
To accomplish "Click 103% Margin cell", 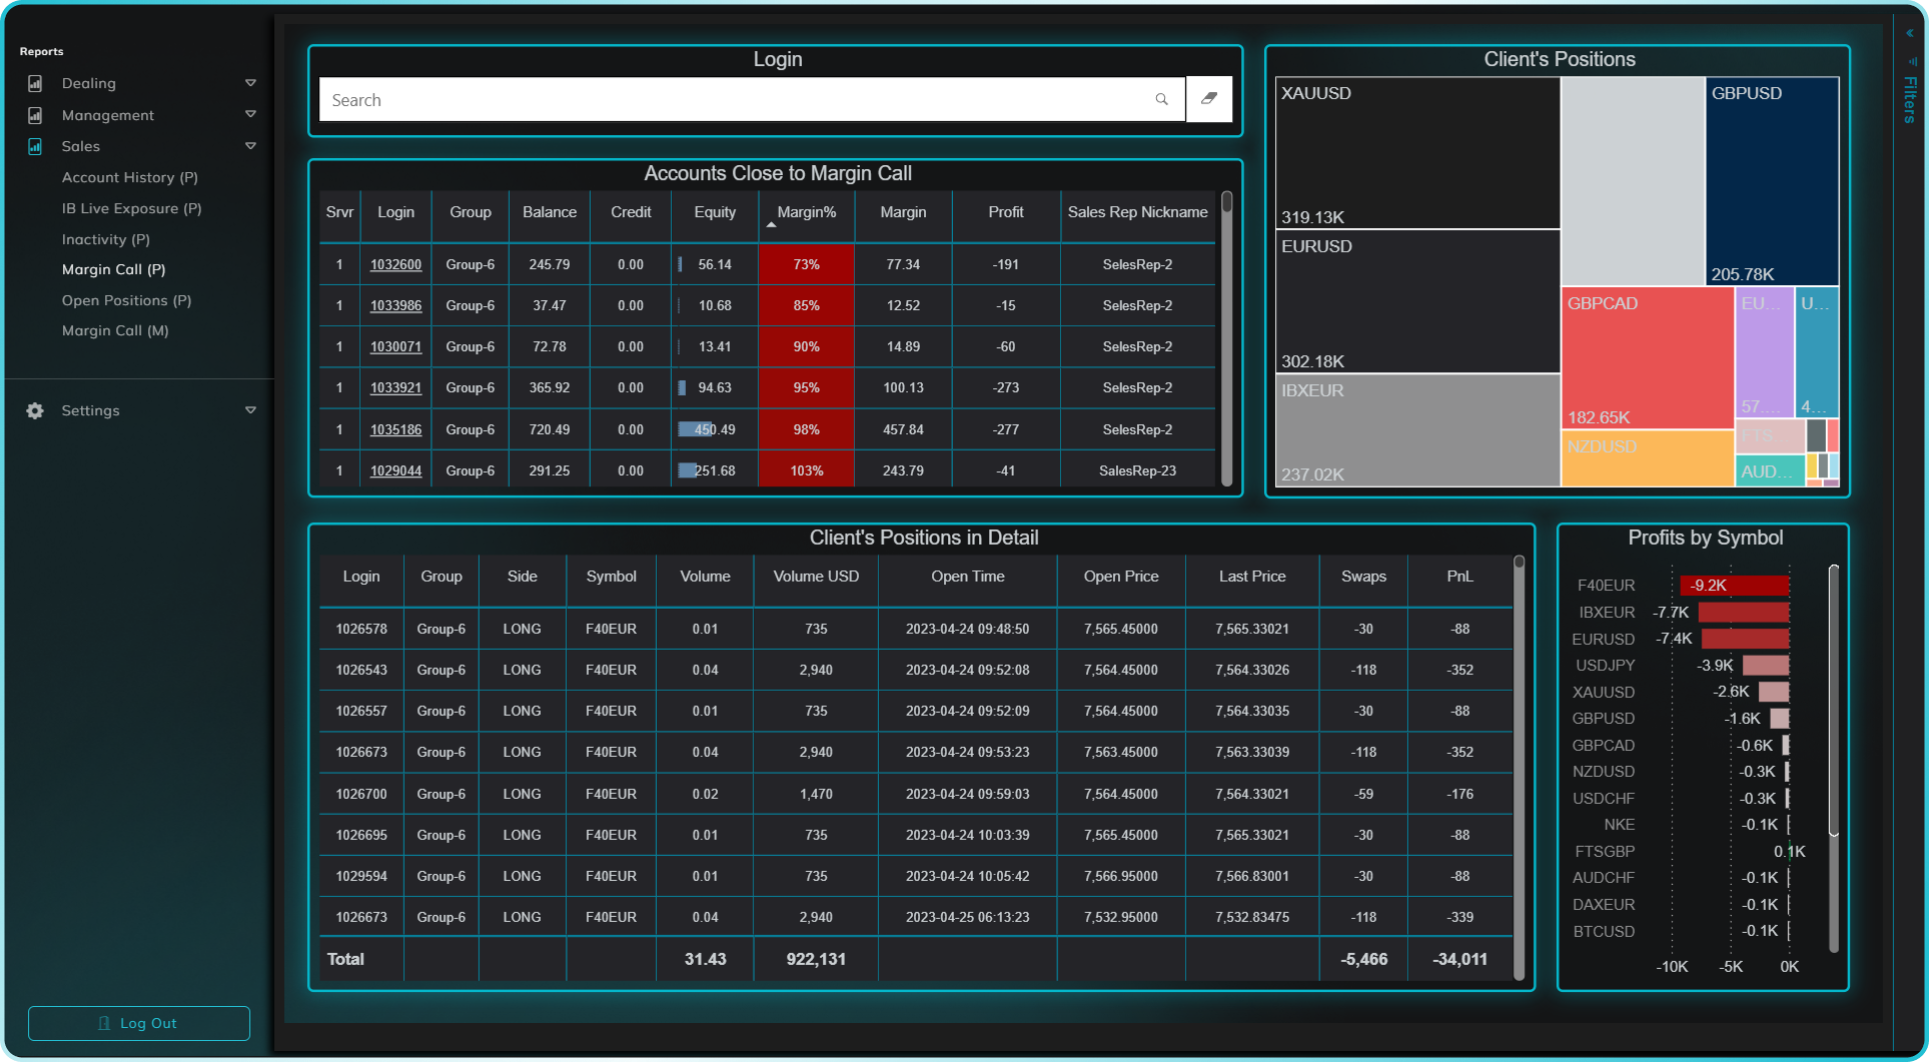I will point(806,471).
